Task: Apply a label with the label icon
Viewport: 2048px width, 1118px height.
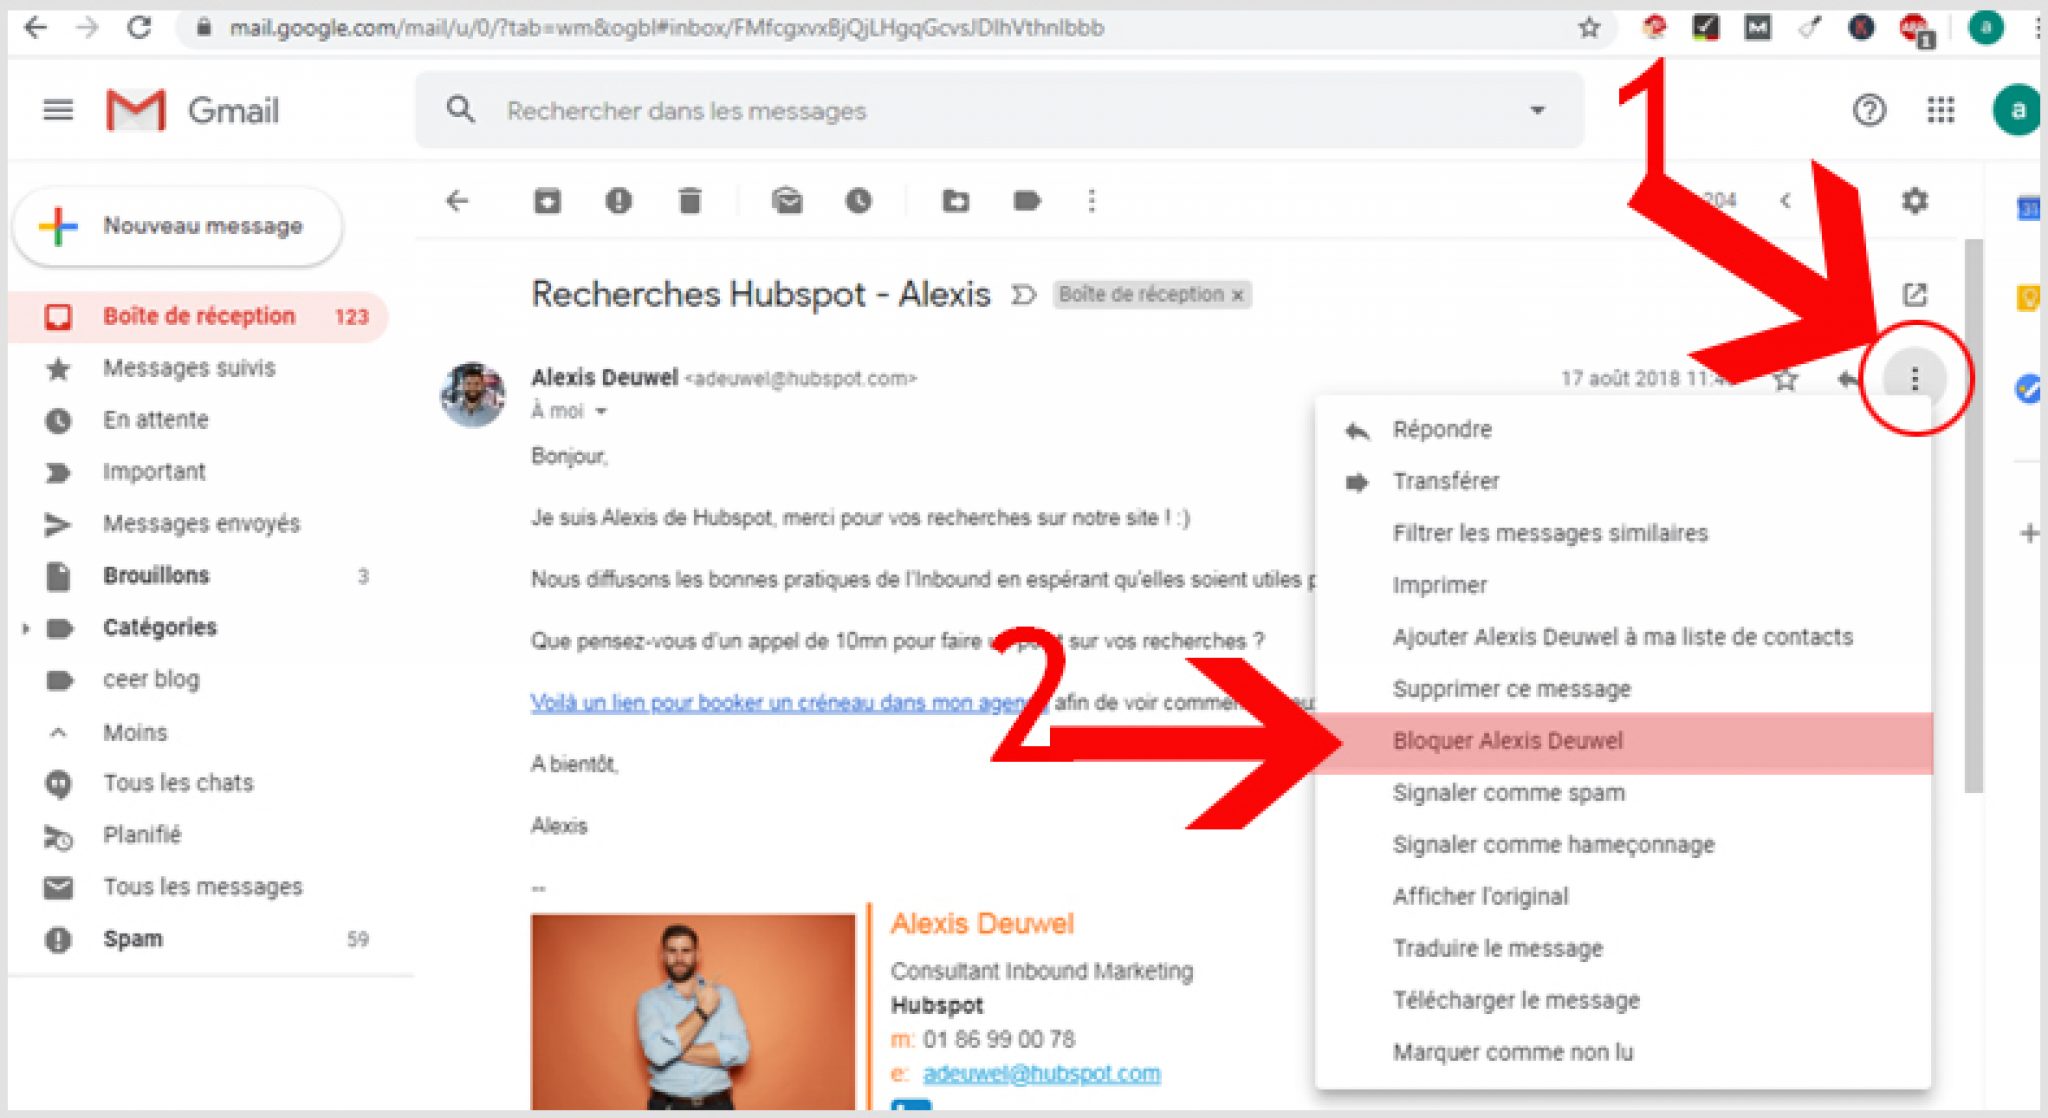Action: click(x=1027, y=201)
